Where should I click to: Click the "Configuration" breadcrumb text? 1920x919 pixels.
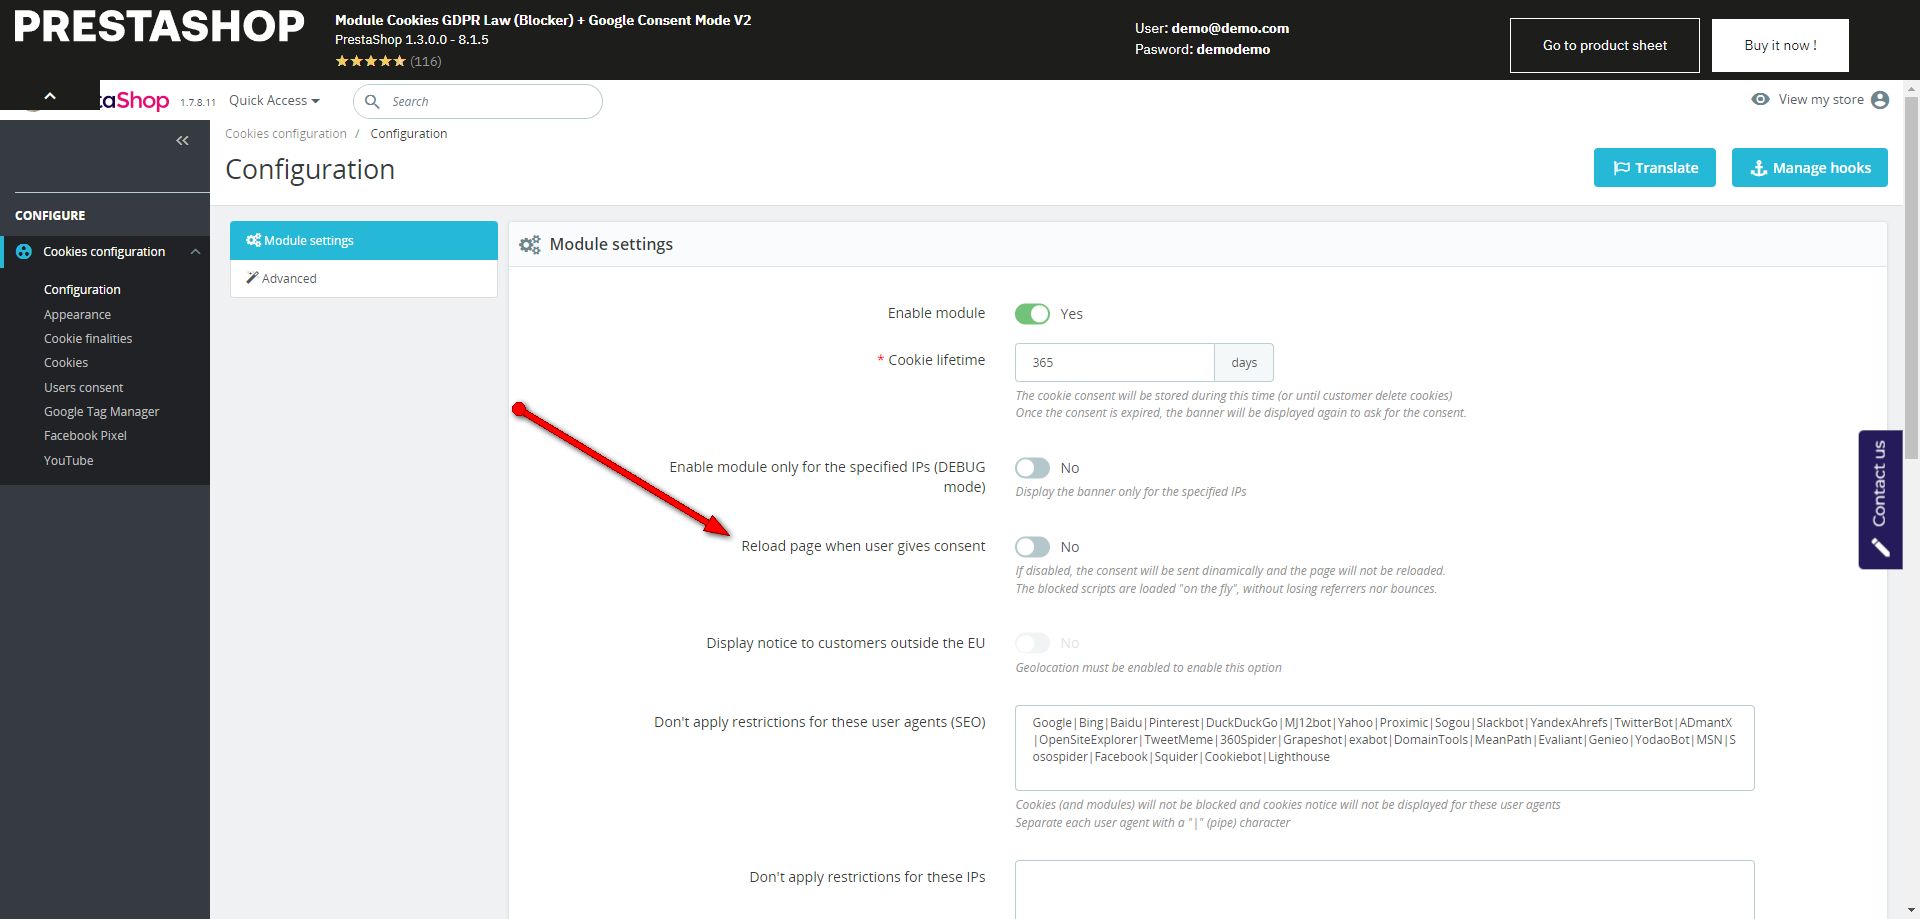pos(409,134)
